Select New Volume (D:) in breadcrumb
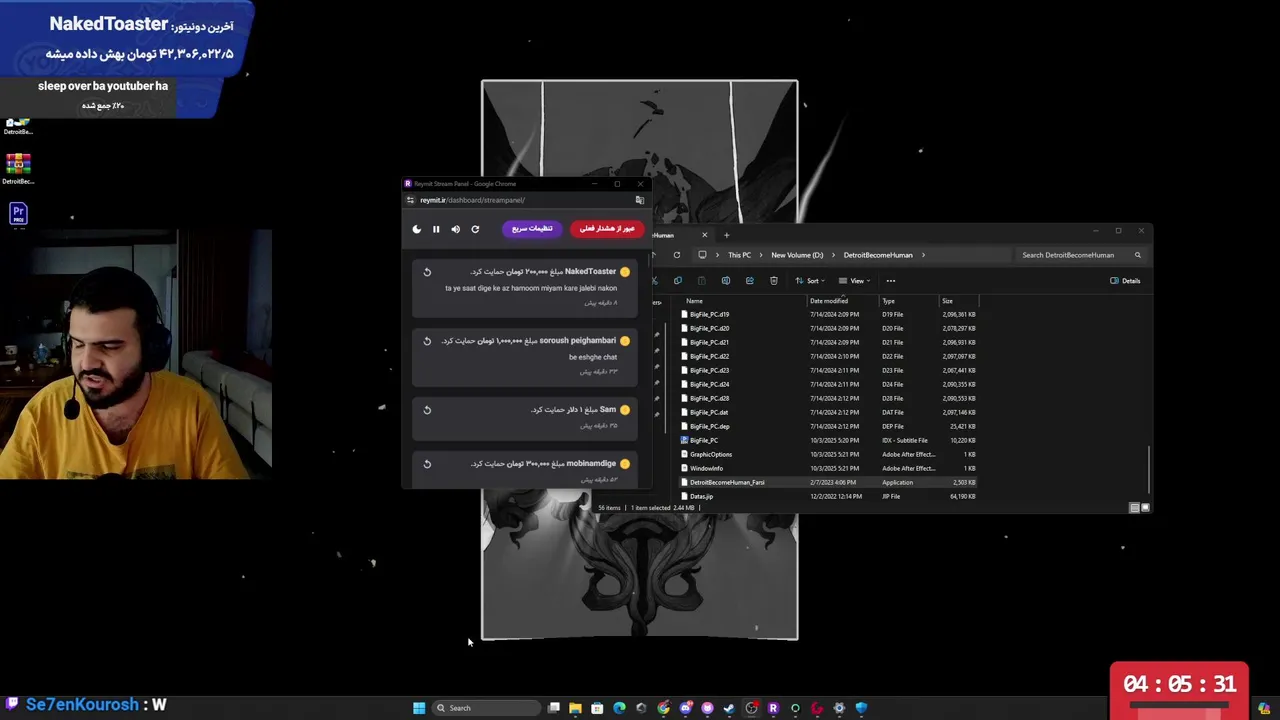 pyautogui.click(x=797, y=255)
